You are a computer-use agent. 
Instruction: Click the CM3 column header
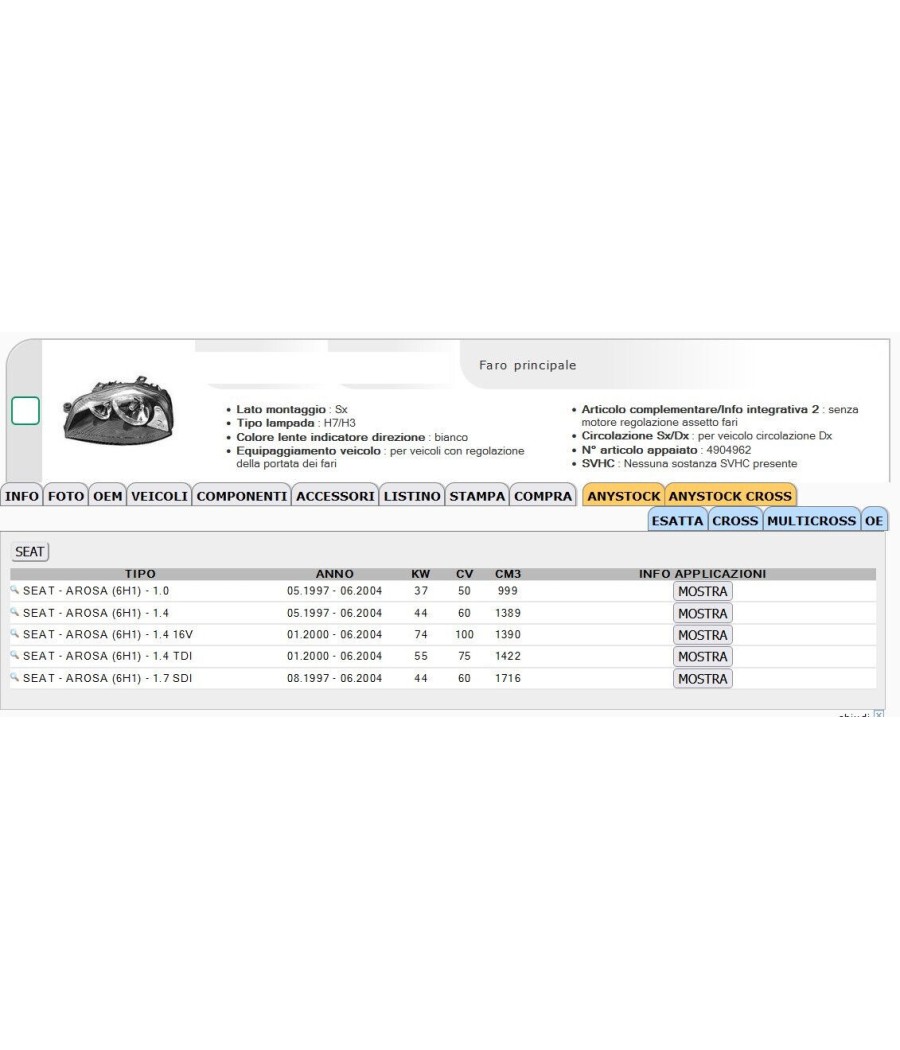(508, 574)
